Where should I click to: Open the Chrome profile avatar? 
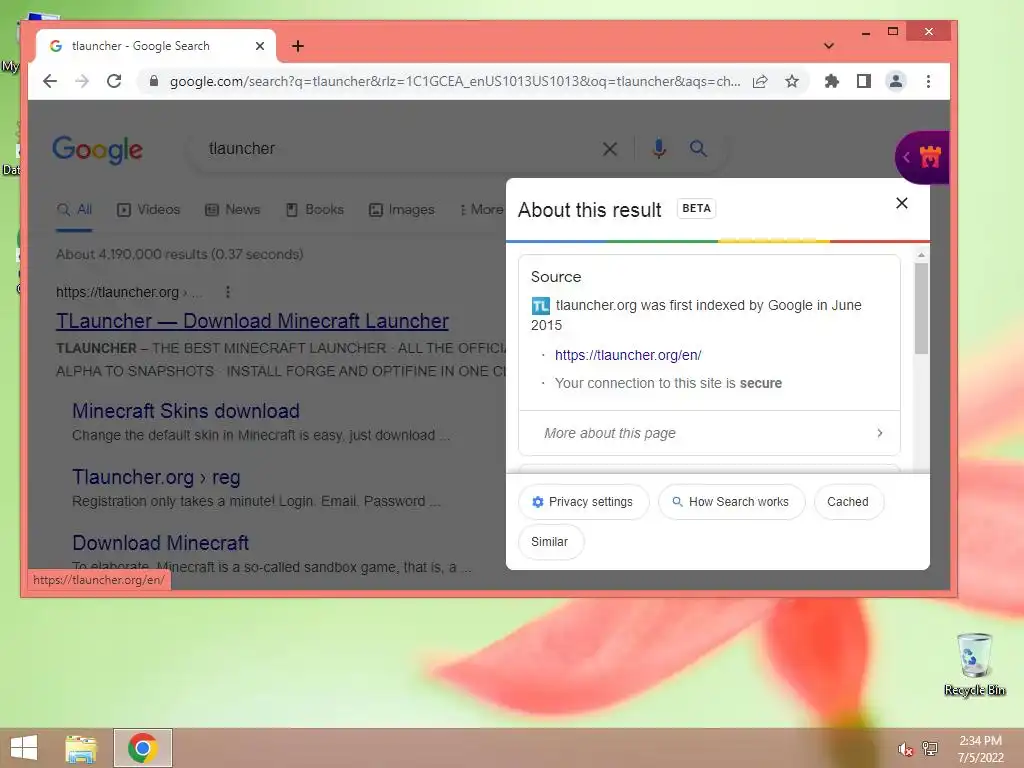895,81
